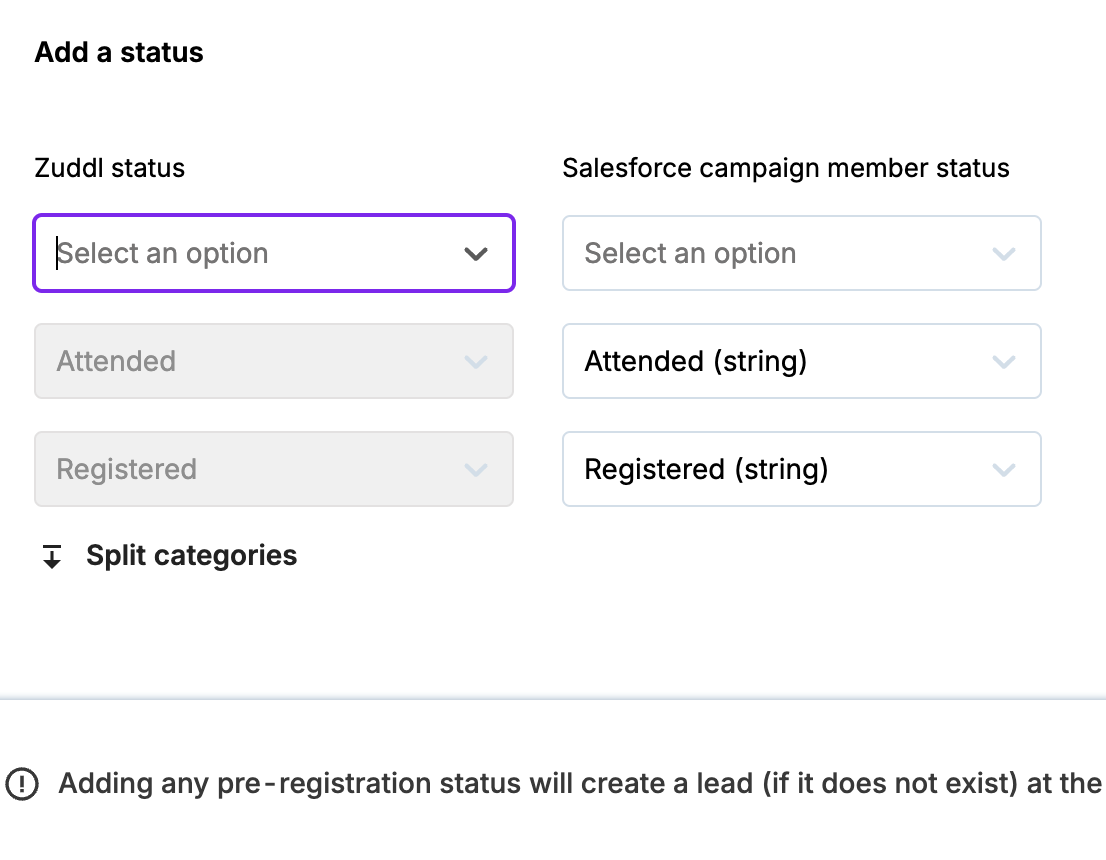Click the 'Zuddl status' column label

tap(110, 168)
